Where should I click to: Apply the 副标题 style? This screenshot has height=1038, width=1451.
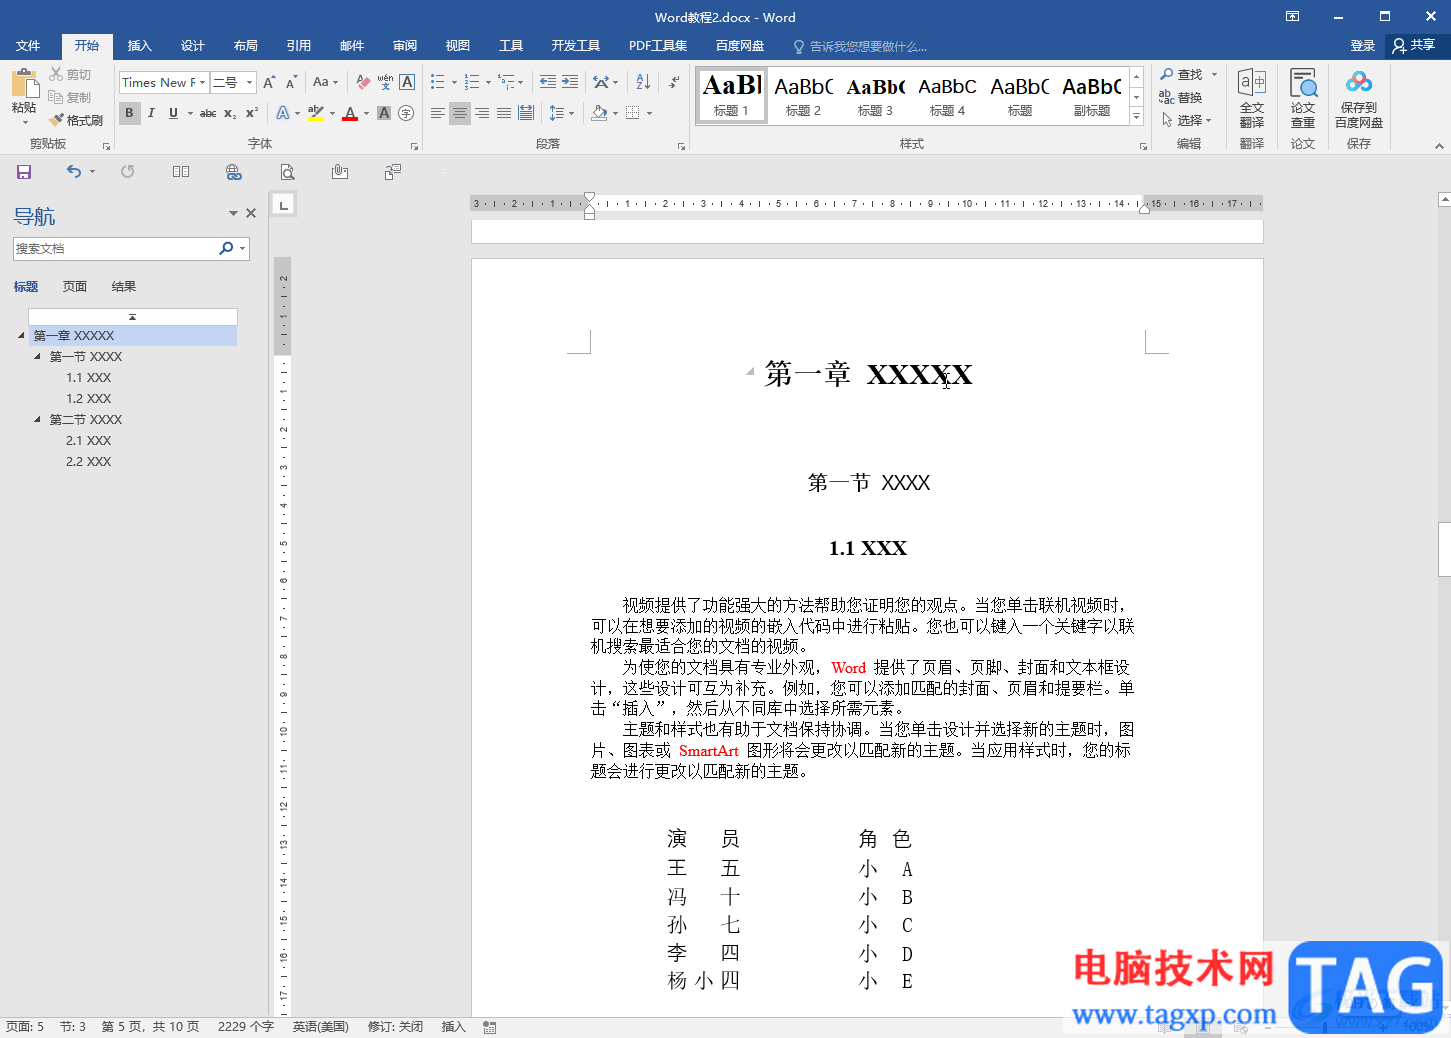pyautogui.click(x=1091, y=96)
